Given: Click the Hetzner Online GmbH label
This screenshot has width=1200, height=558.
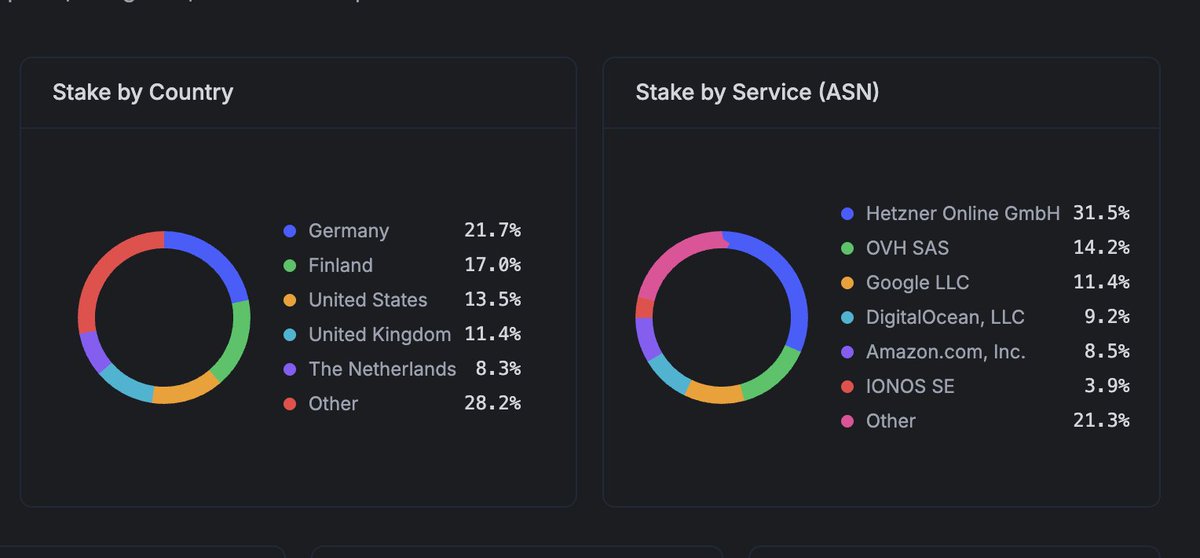Looking at the screenshot, I should [963, 213].
